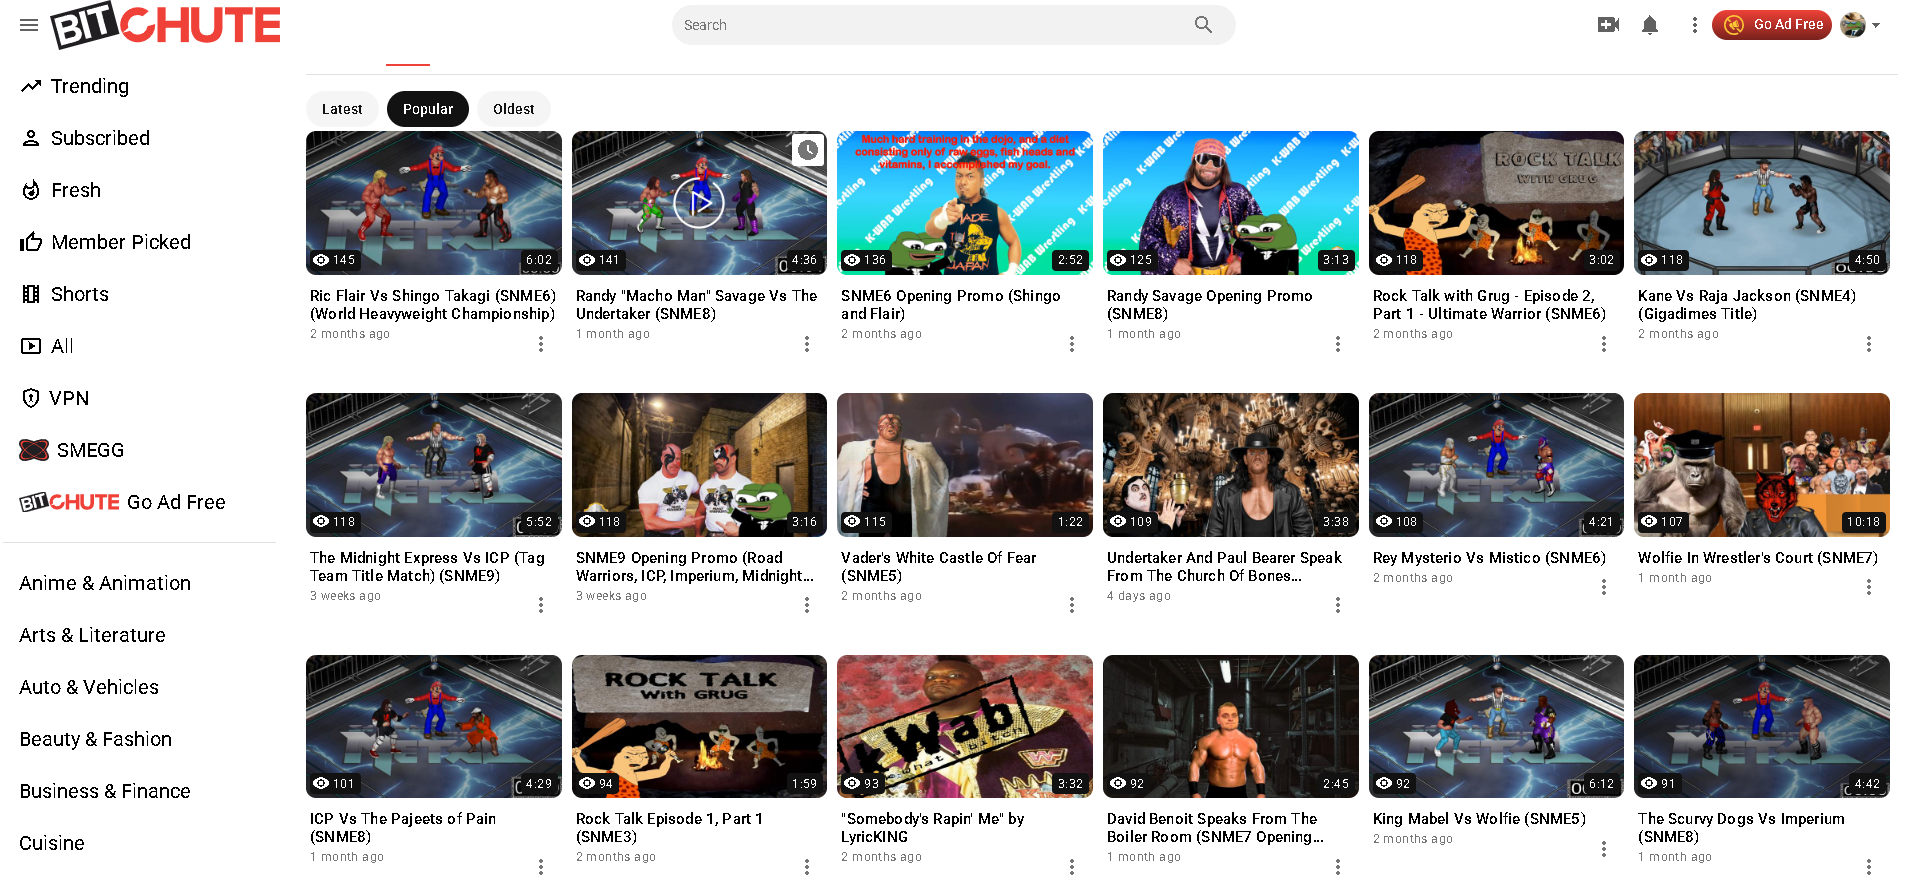Click the Go Ad Free button

(1772, 25)
